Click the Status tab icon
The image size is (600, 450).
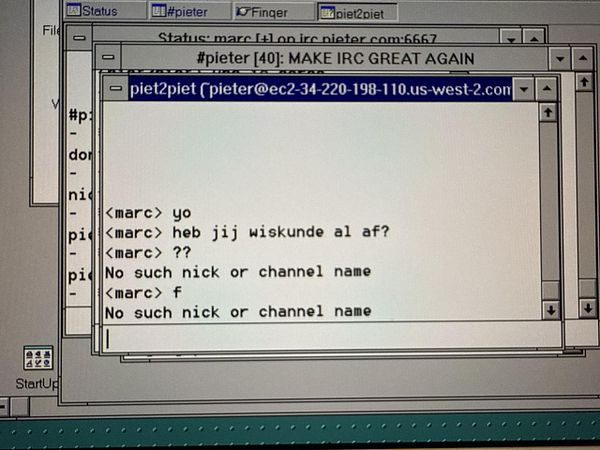(73, 10)
